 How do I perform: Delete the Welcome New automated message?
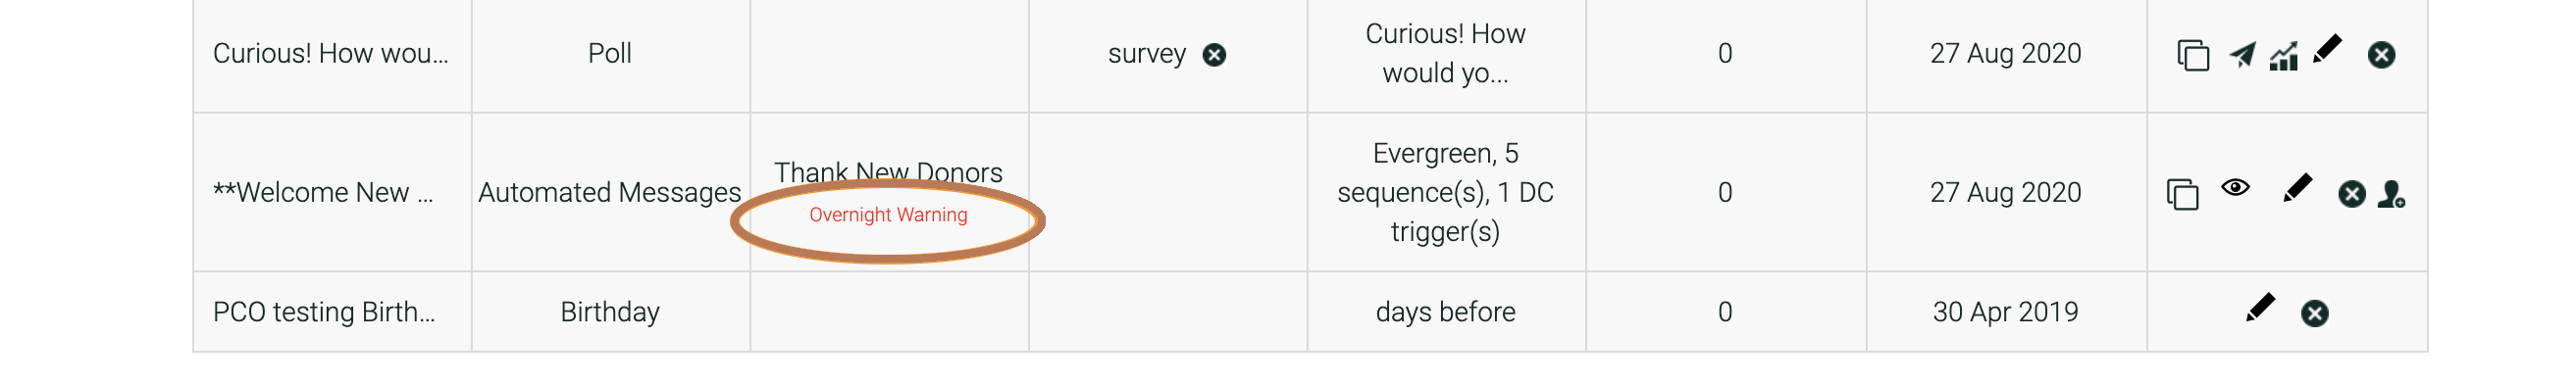pyautogui.click(x=2352, y=194)
